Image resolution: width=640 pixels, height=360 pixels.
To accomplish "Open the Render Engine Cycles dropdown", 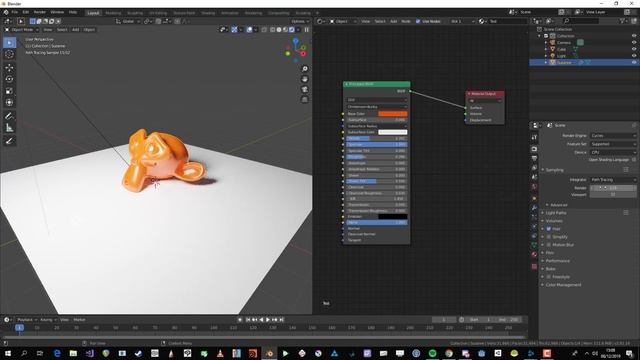I will (x=613, y=136).
